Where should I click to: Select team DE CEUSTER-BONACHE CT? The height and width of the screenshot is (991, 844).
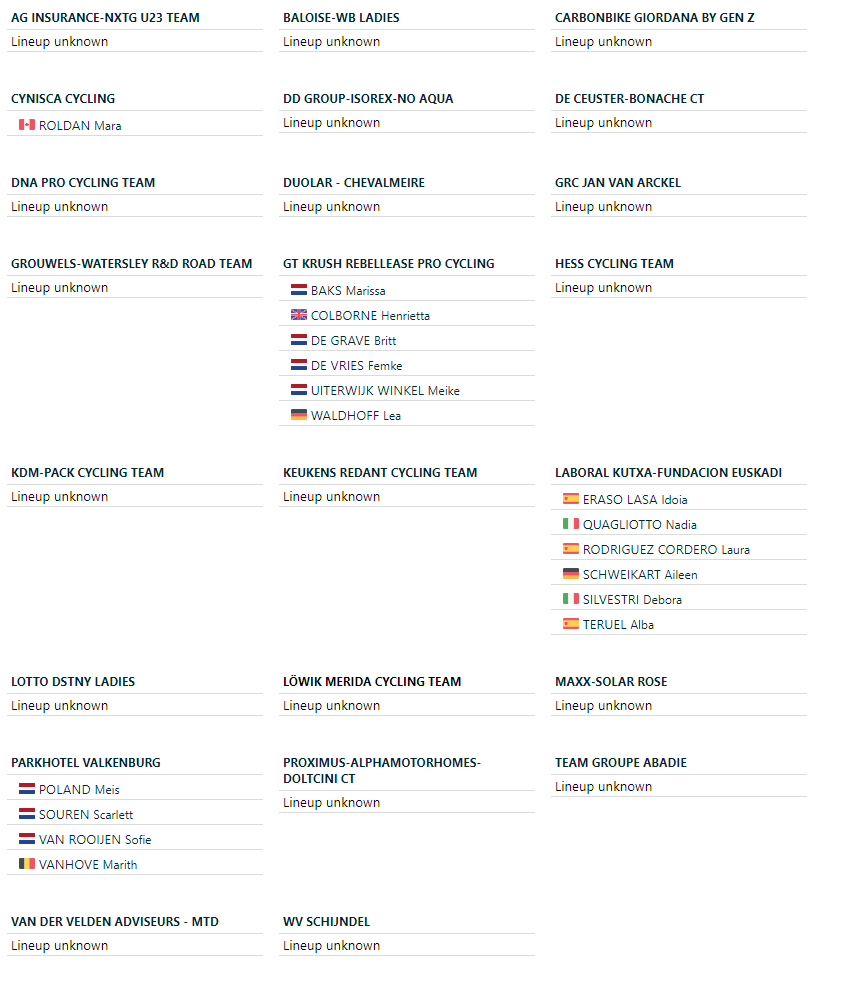coord(630,99)
